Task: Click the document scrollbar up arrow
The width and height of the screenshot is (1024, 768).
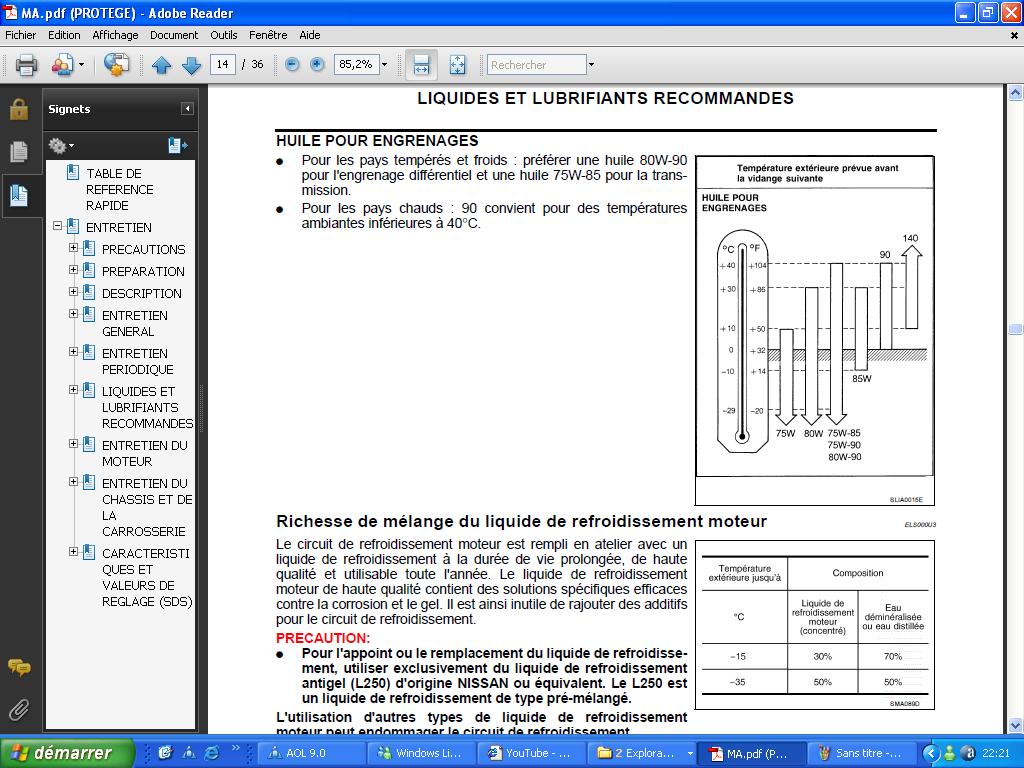Action: tap(1016, 92)
